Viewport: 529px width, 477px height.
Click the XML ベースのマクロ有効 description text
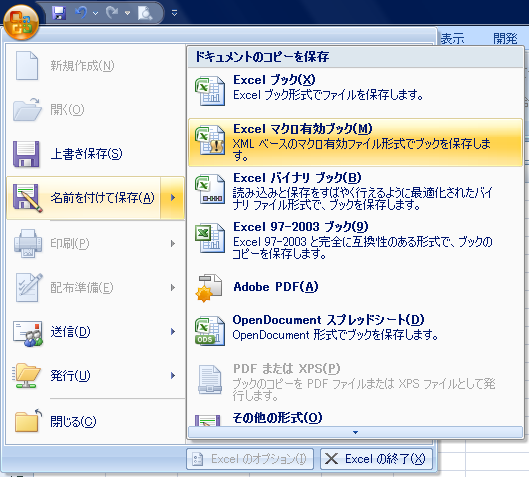click(362, 150)
